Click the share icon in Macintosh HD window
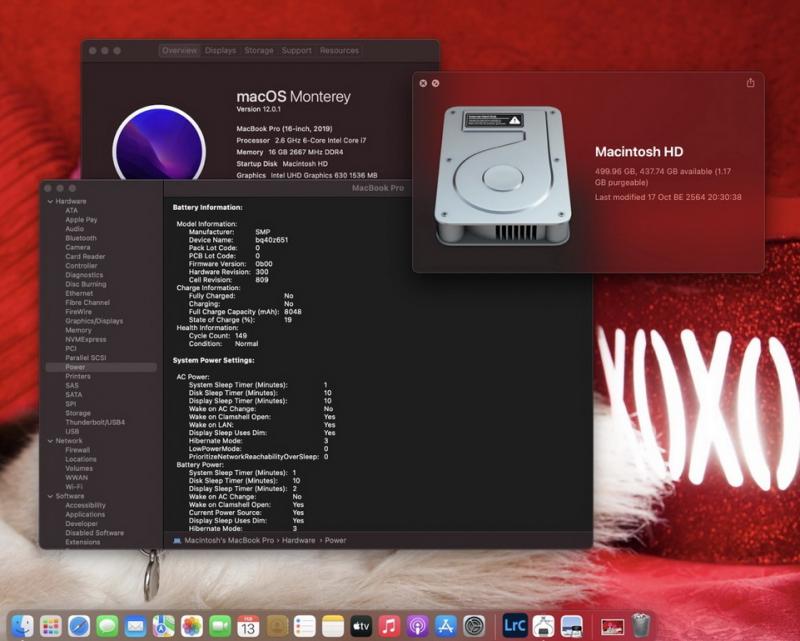Screen dimensions: 800x641 [x=750, y=83]
